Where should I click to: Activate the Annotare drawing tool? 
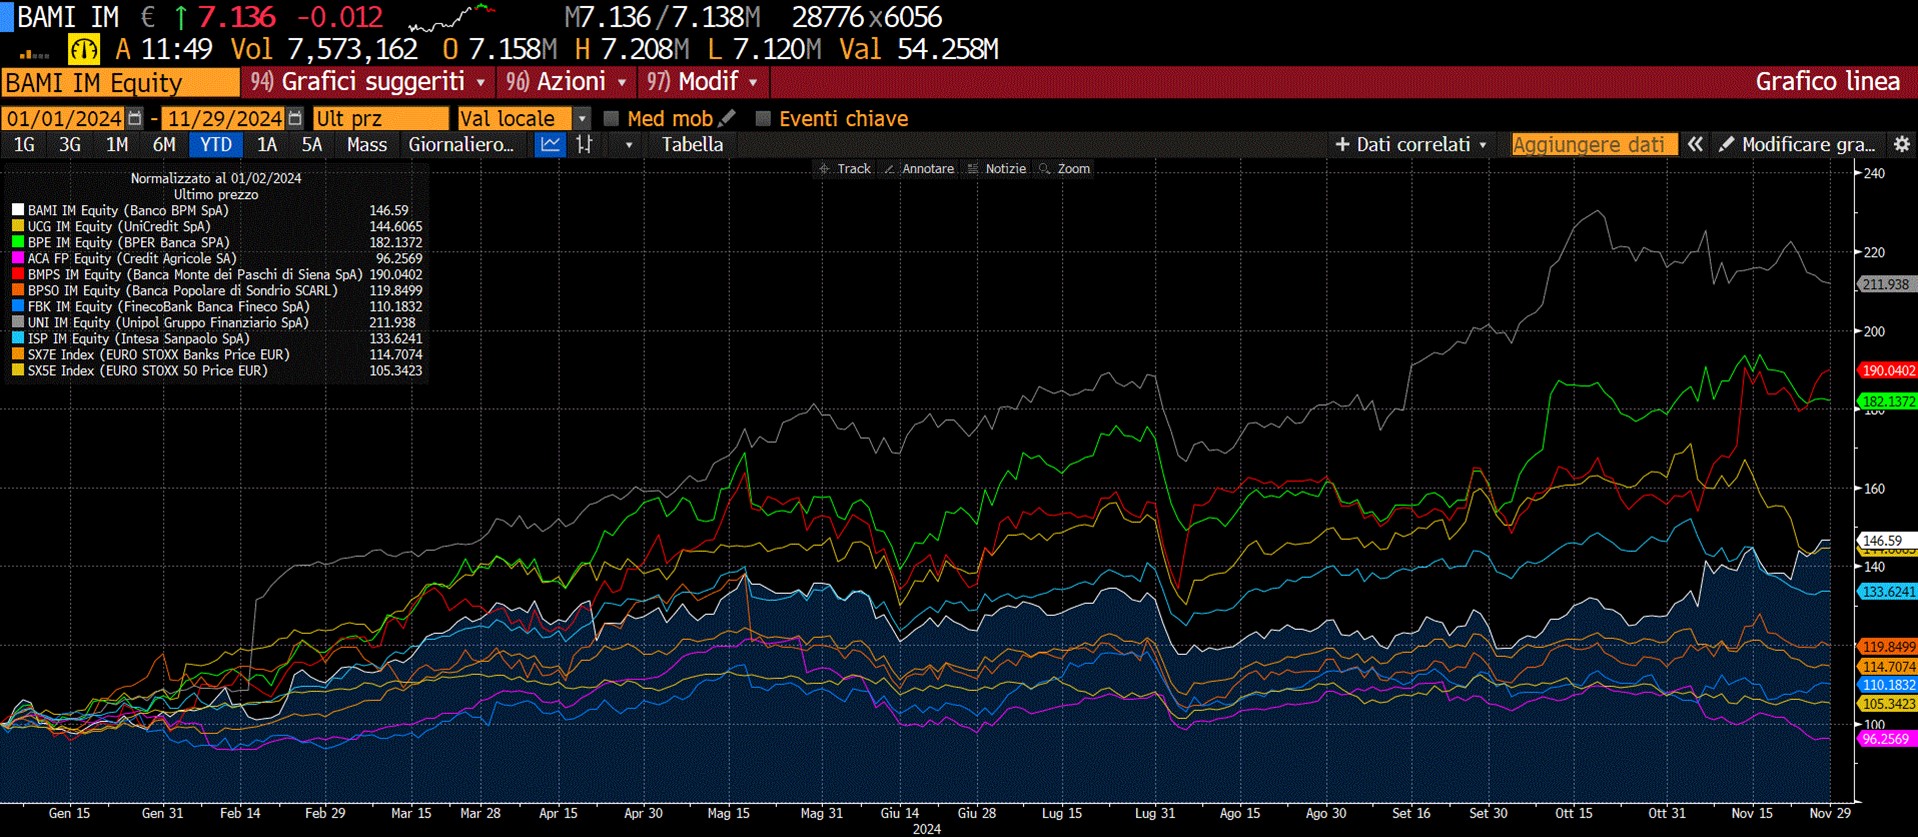[x=919, y=169]
